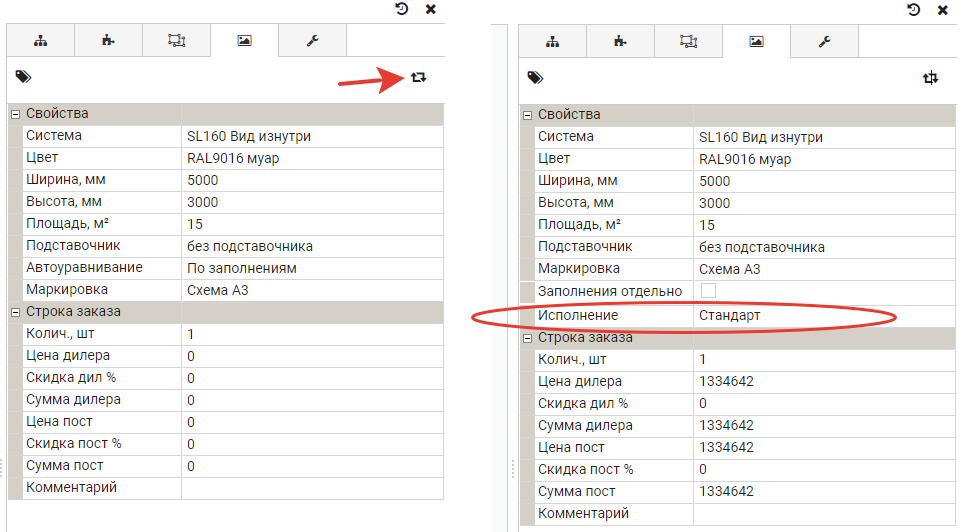Tick the Заполнения отдельно checkbox
Image resolution: width=962 pixels, height=532 pixels.
708,290
